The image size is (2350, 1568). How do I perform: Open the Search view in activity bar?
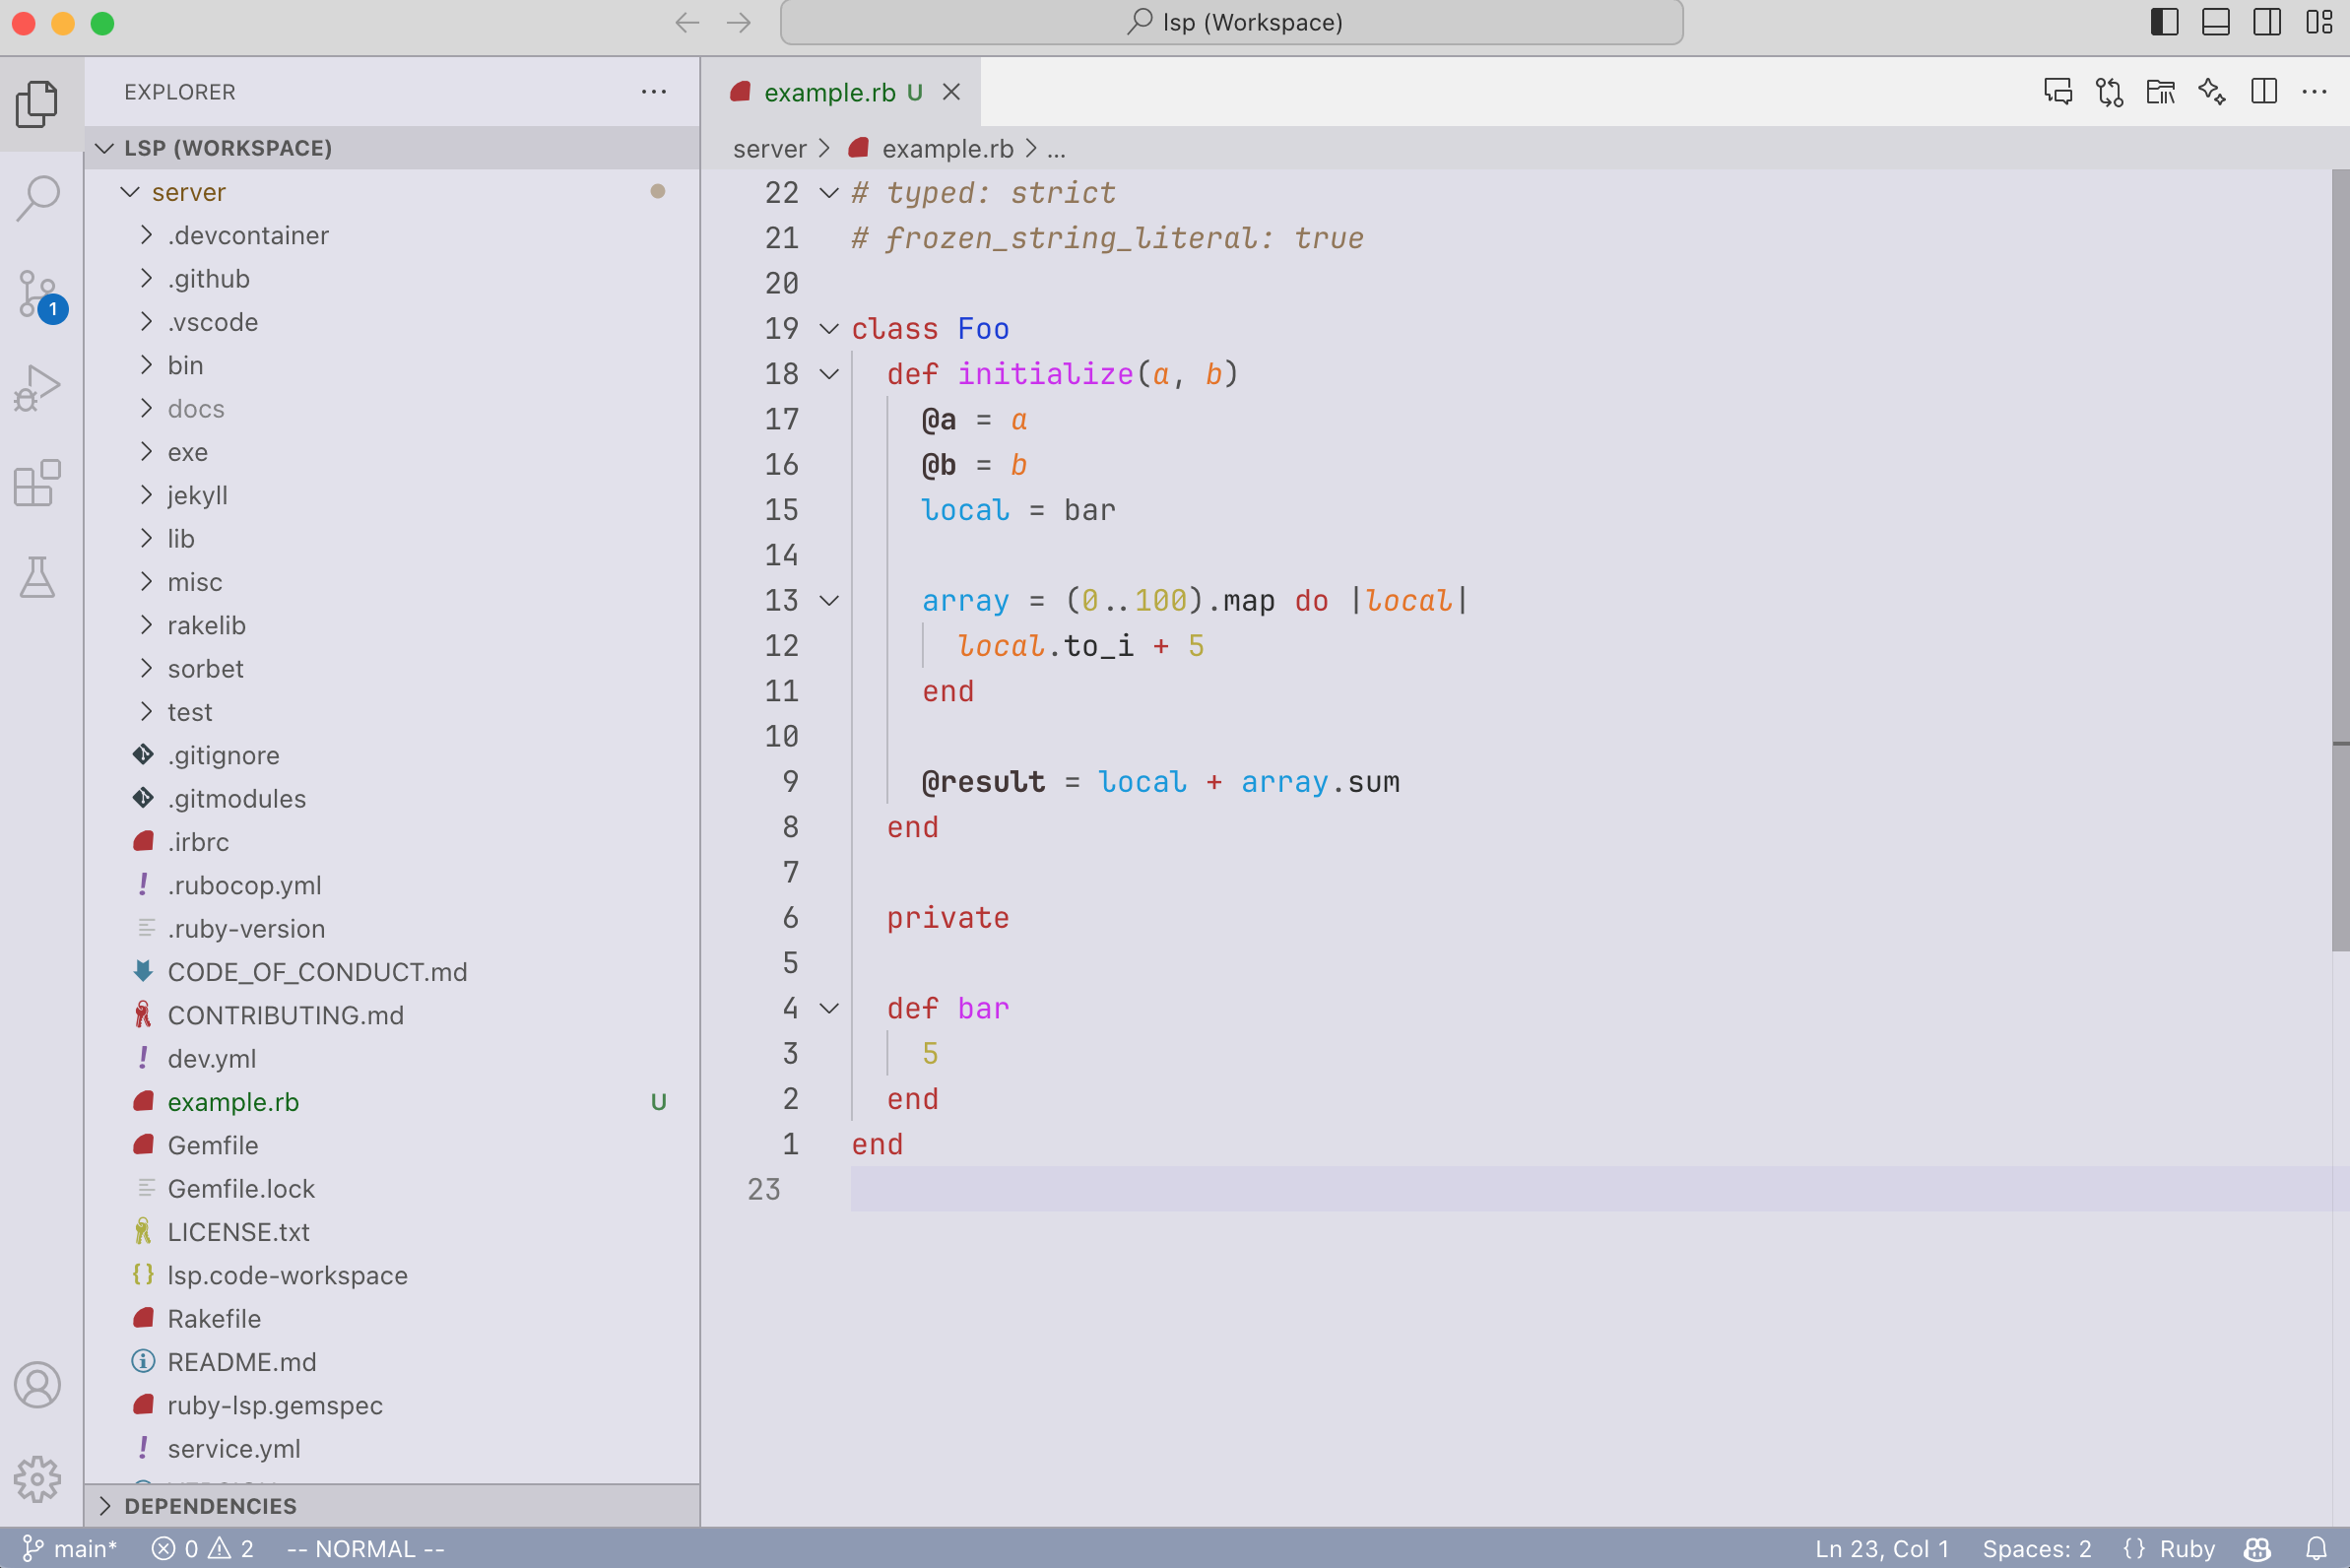[38, 198]
